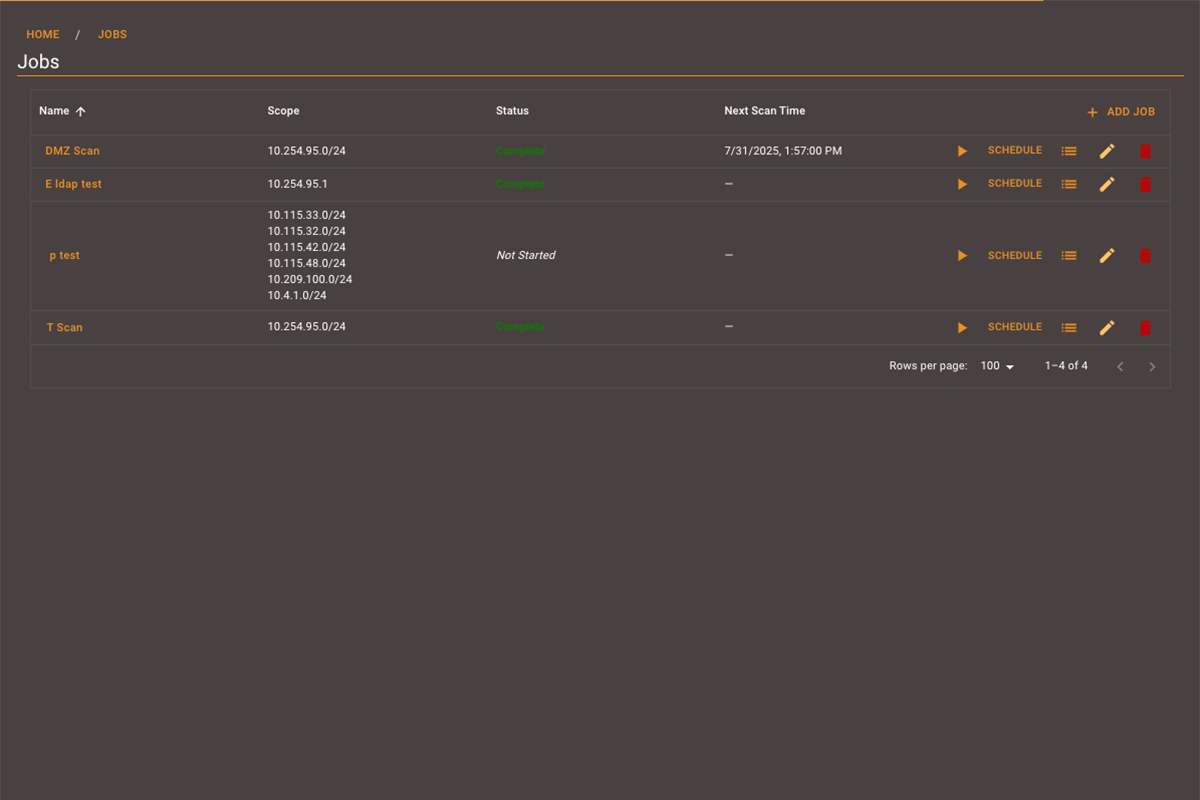This screenshot has width=1200, height=800.
Task: Run the DMZ Scan job
Action: pos(962,151)
